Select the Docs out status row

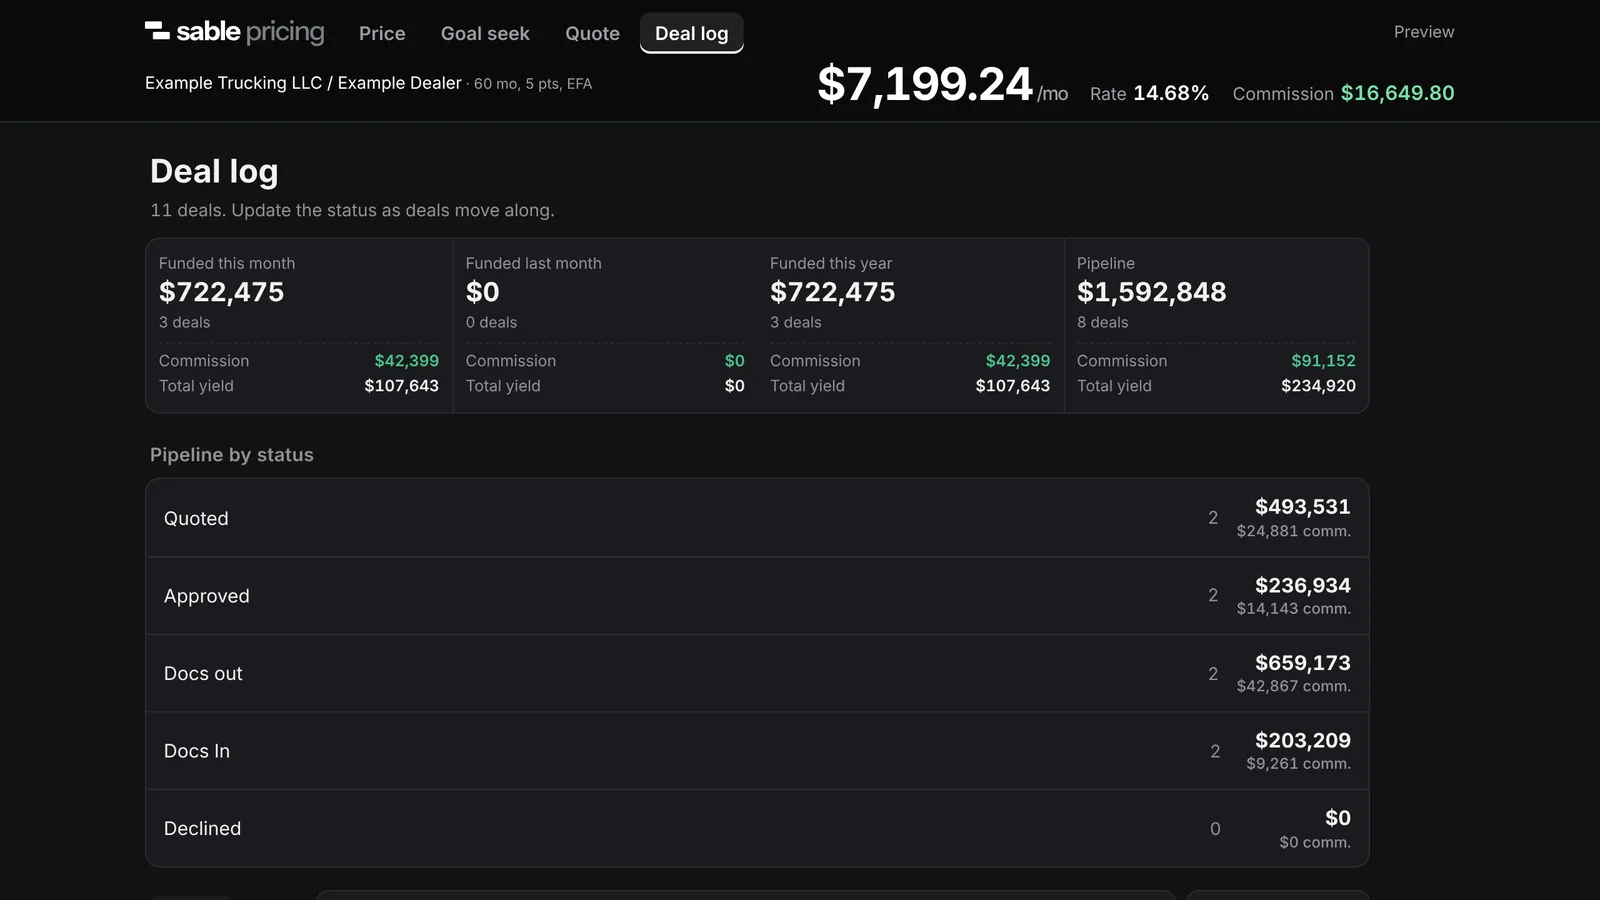pyautogui.click(x=757, y=673)
